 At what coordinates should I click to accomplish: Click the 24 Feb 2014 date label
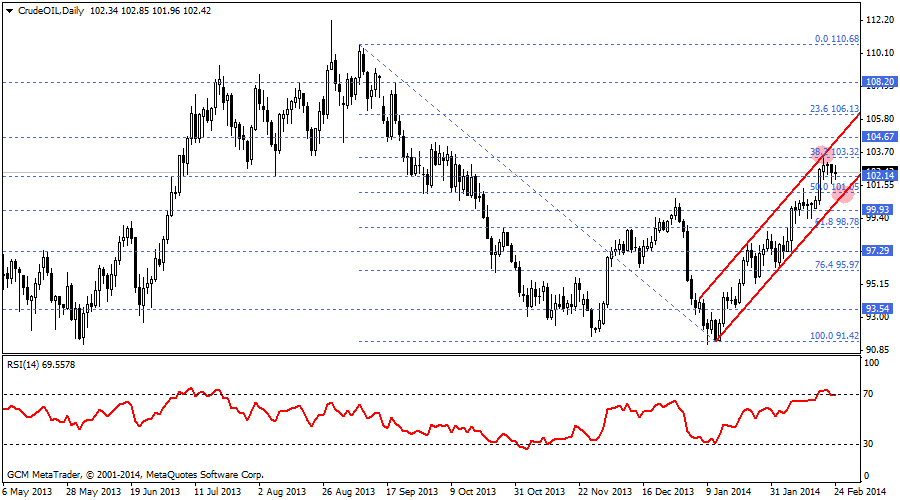click(858, 492)
